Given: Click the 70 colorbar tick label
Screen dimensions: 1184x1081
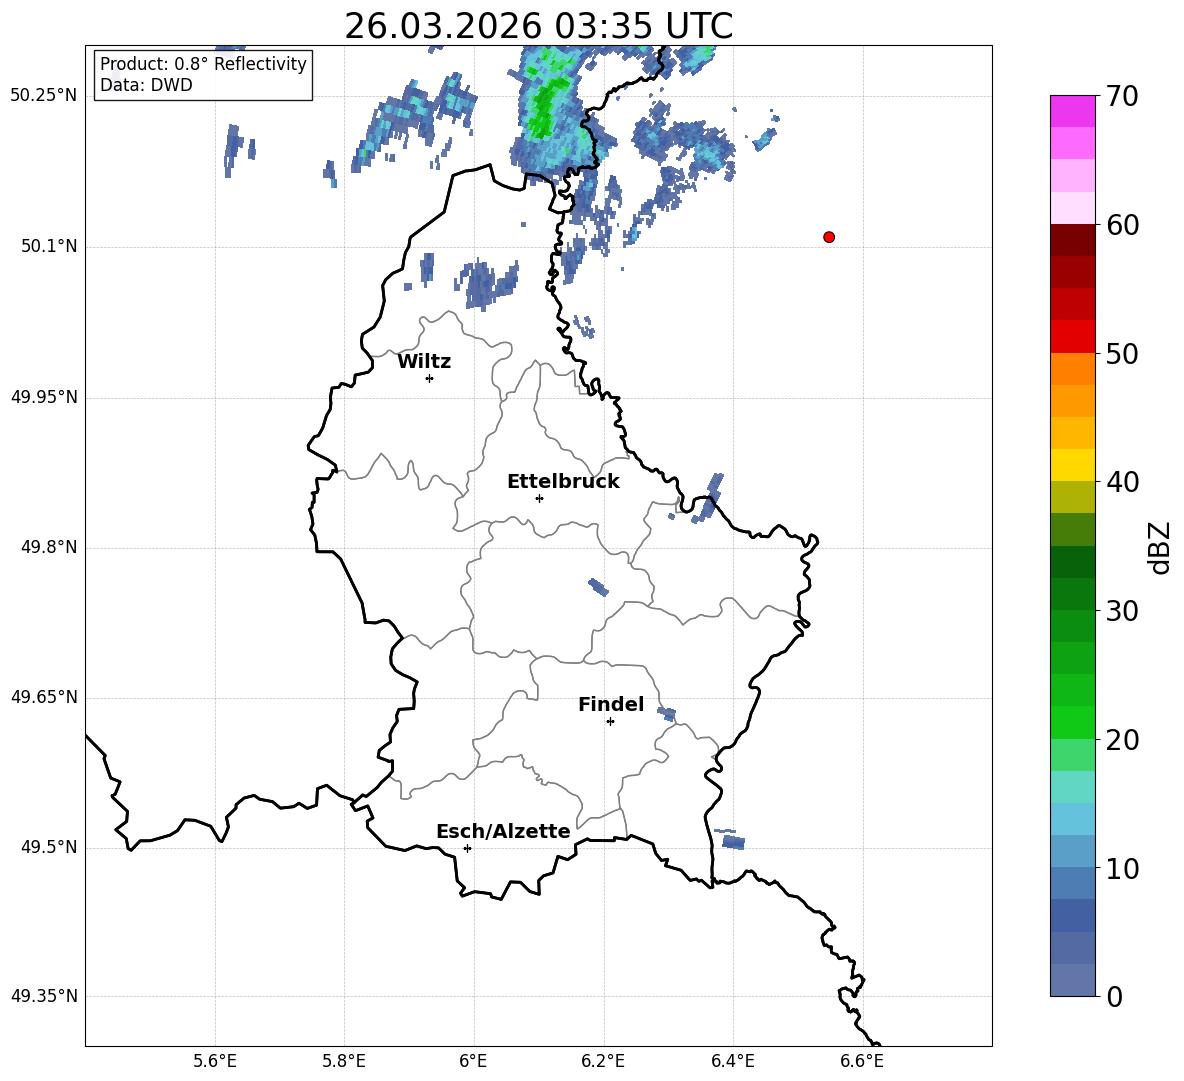Looking at the screenshot, I should point(1122,96).
